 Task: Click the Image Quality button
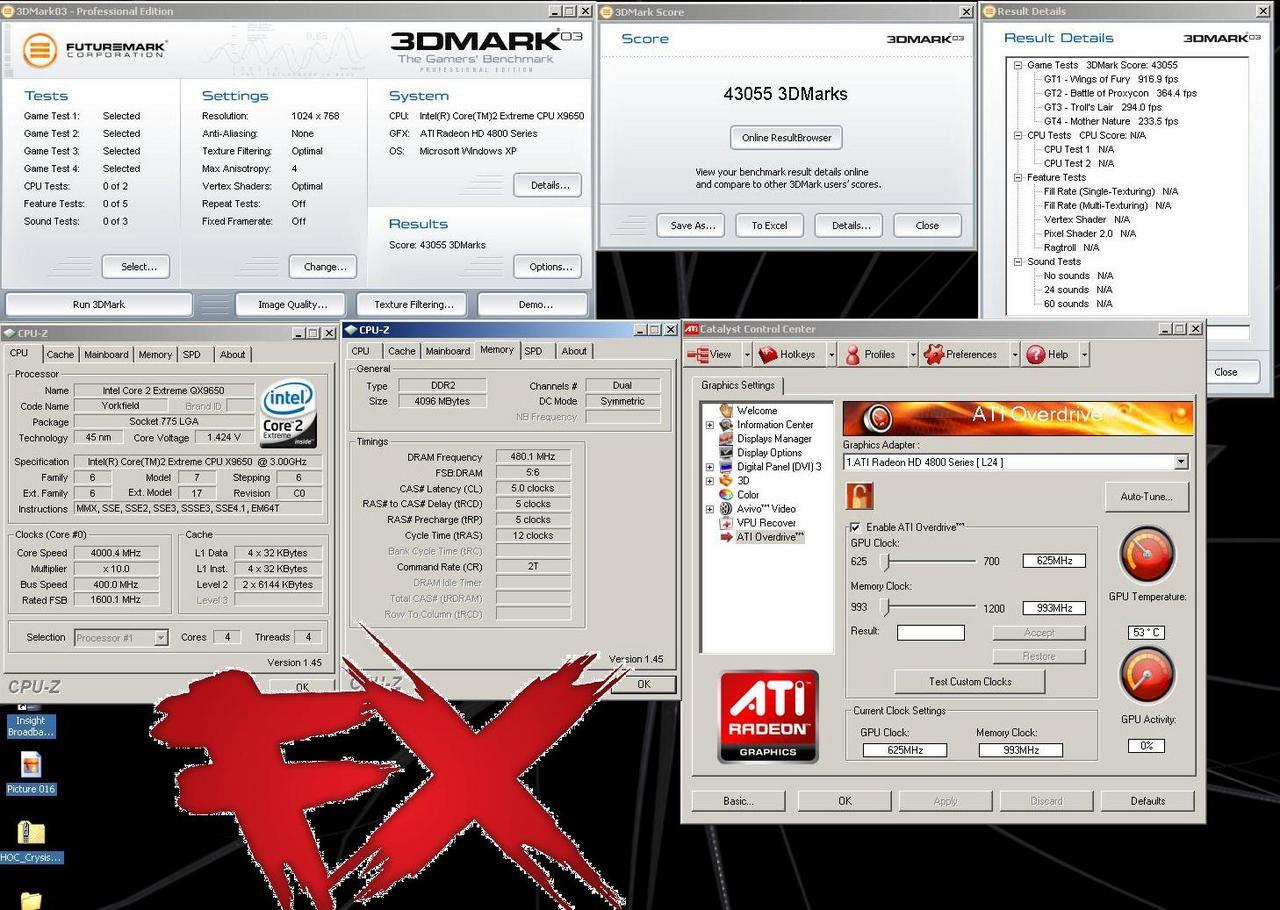pos(291,304)
